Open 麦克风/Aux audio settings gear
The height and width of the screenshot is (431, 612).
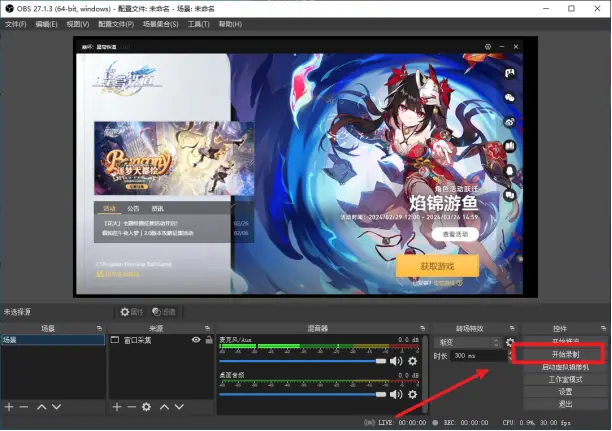pyautogui.click(x=413, y=361)
